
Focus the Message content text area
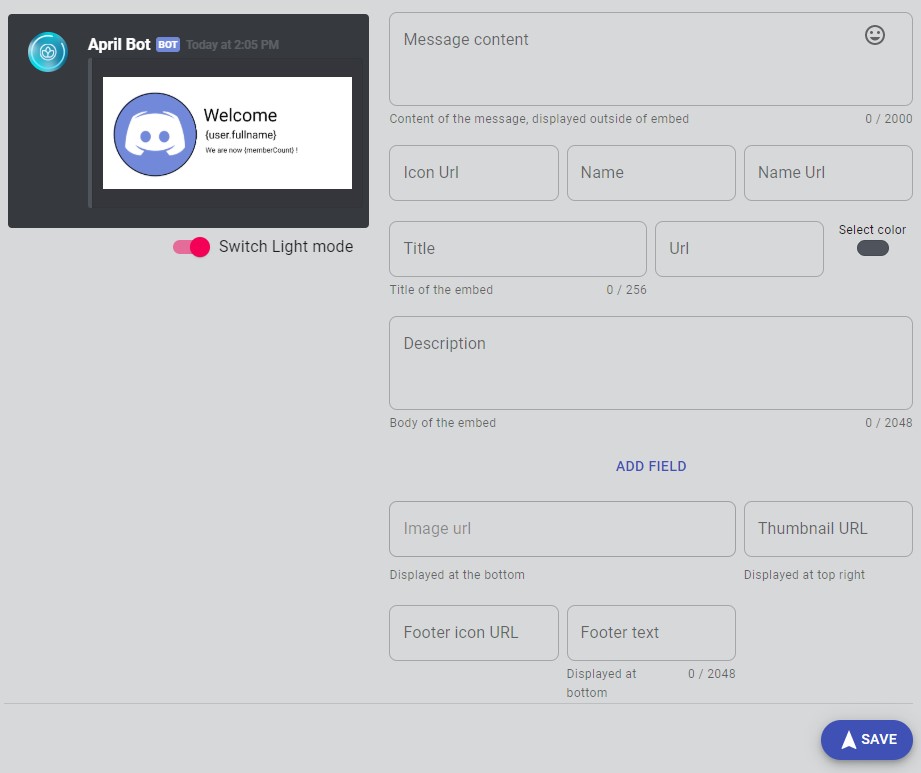651,59
